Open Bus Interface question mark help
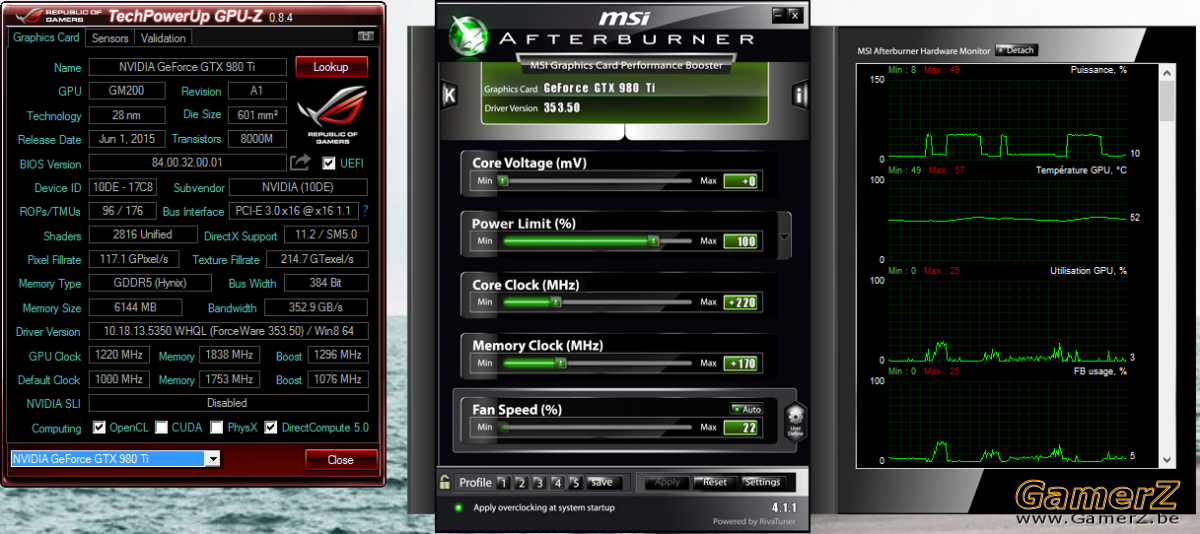Image resolution: width=1200 pixels, height=534 pixels. pos(365,211)
